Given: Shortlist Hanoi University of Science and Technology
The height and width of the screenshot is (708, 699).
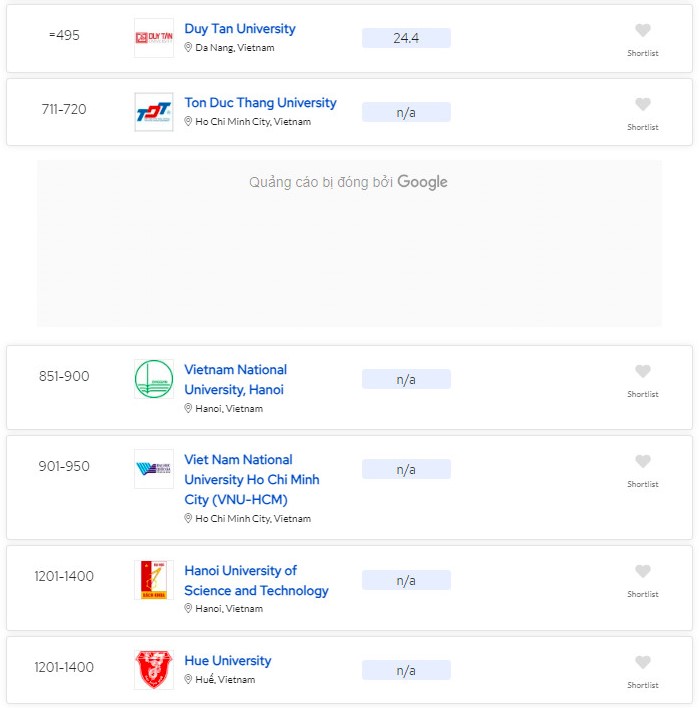Looking at the screenshot, I should click(x=643, y=572).
